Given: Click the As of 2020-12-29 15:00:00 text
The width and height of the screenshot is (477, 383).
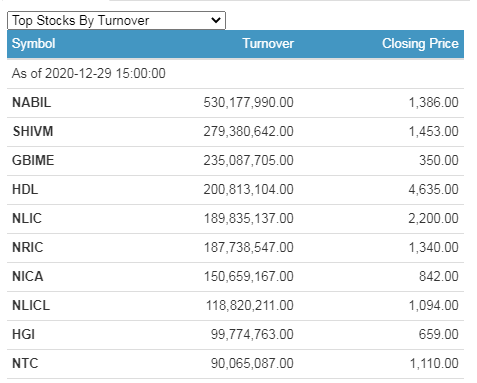Looking at the screenshot, I should [89, 73].
